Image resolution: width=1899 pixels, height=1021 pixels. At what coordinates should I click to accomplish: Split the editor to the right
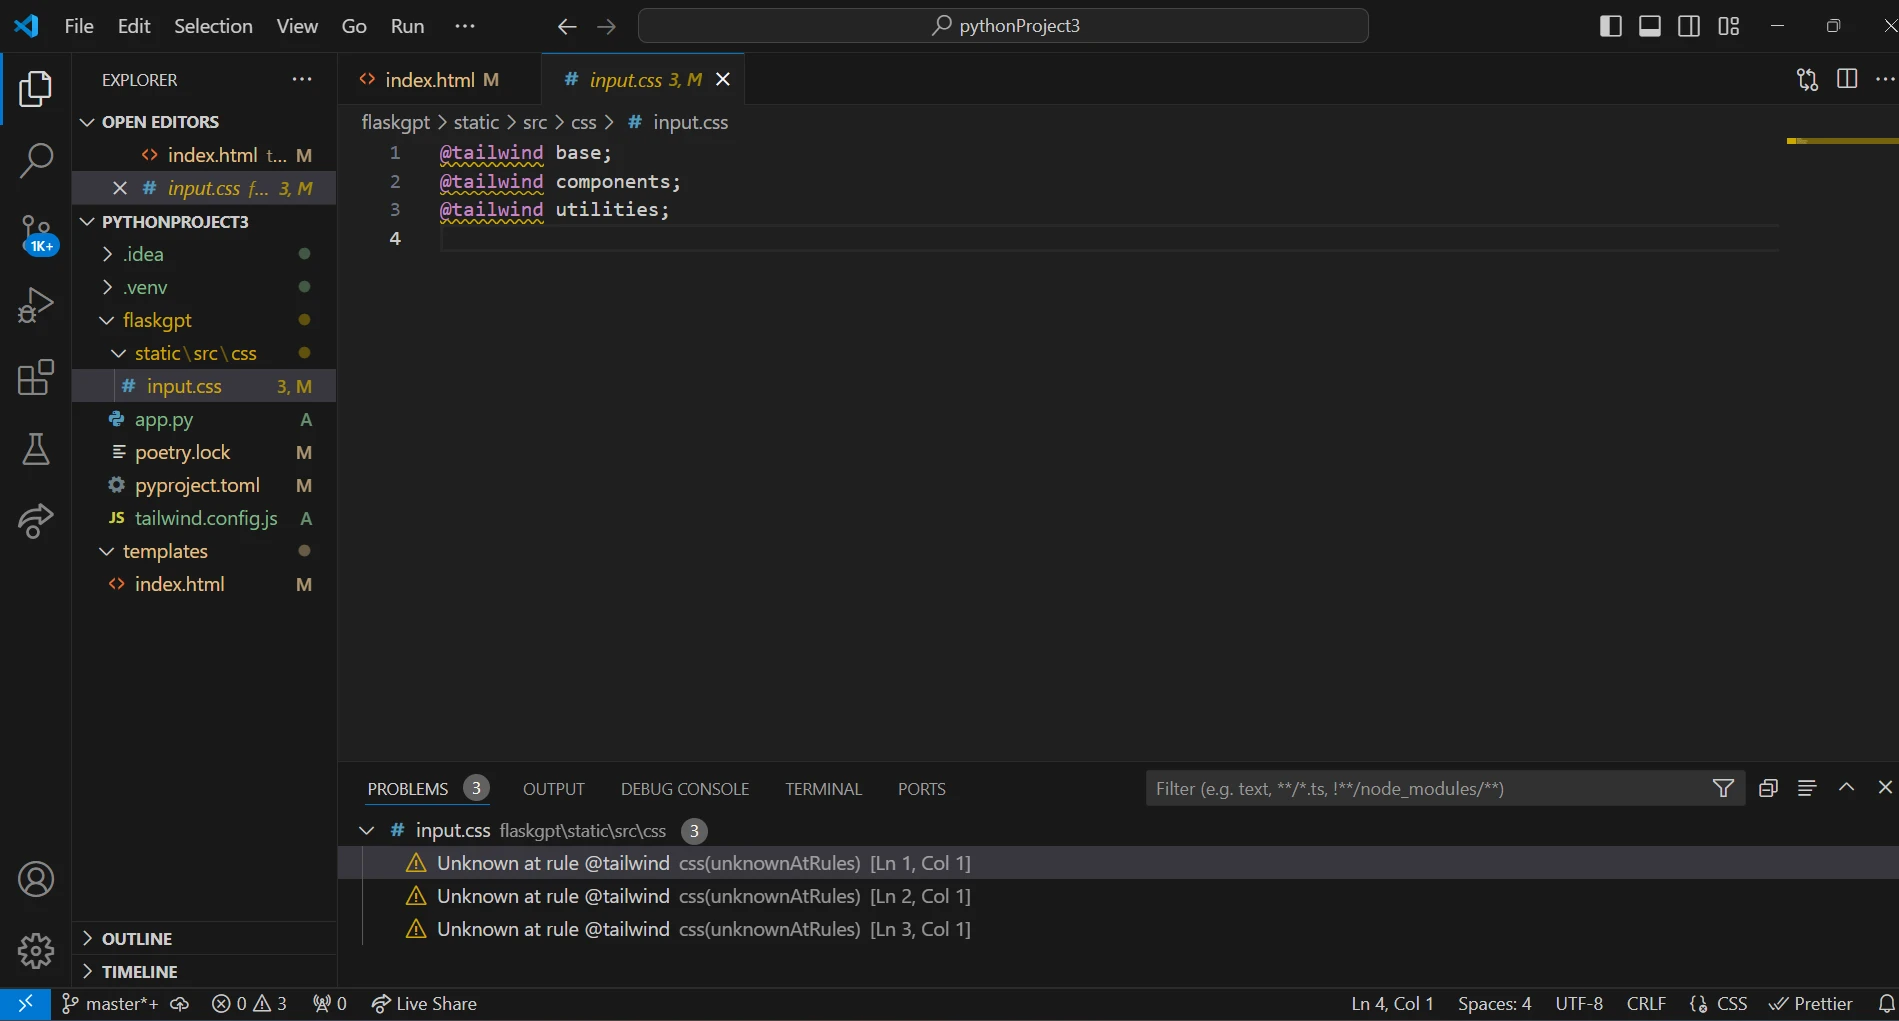(1847, 79)
